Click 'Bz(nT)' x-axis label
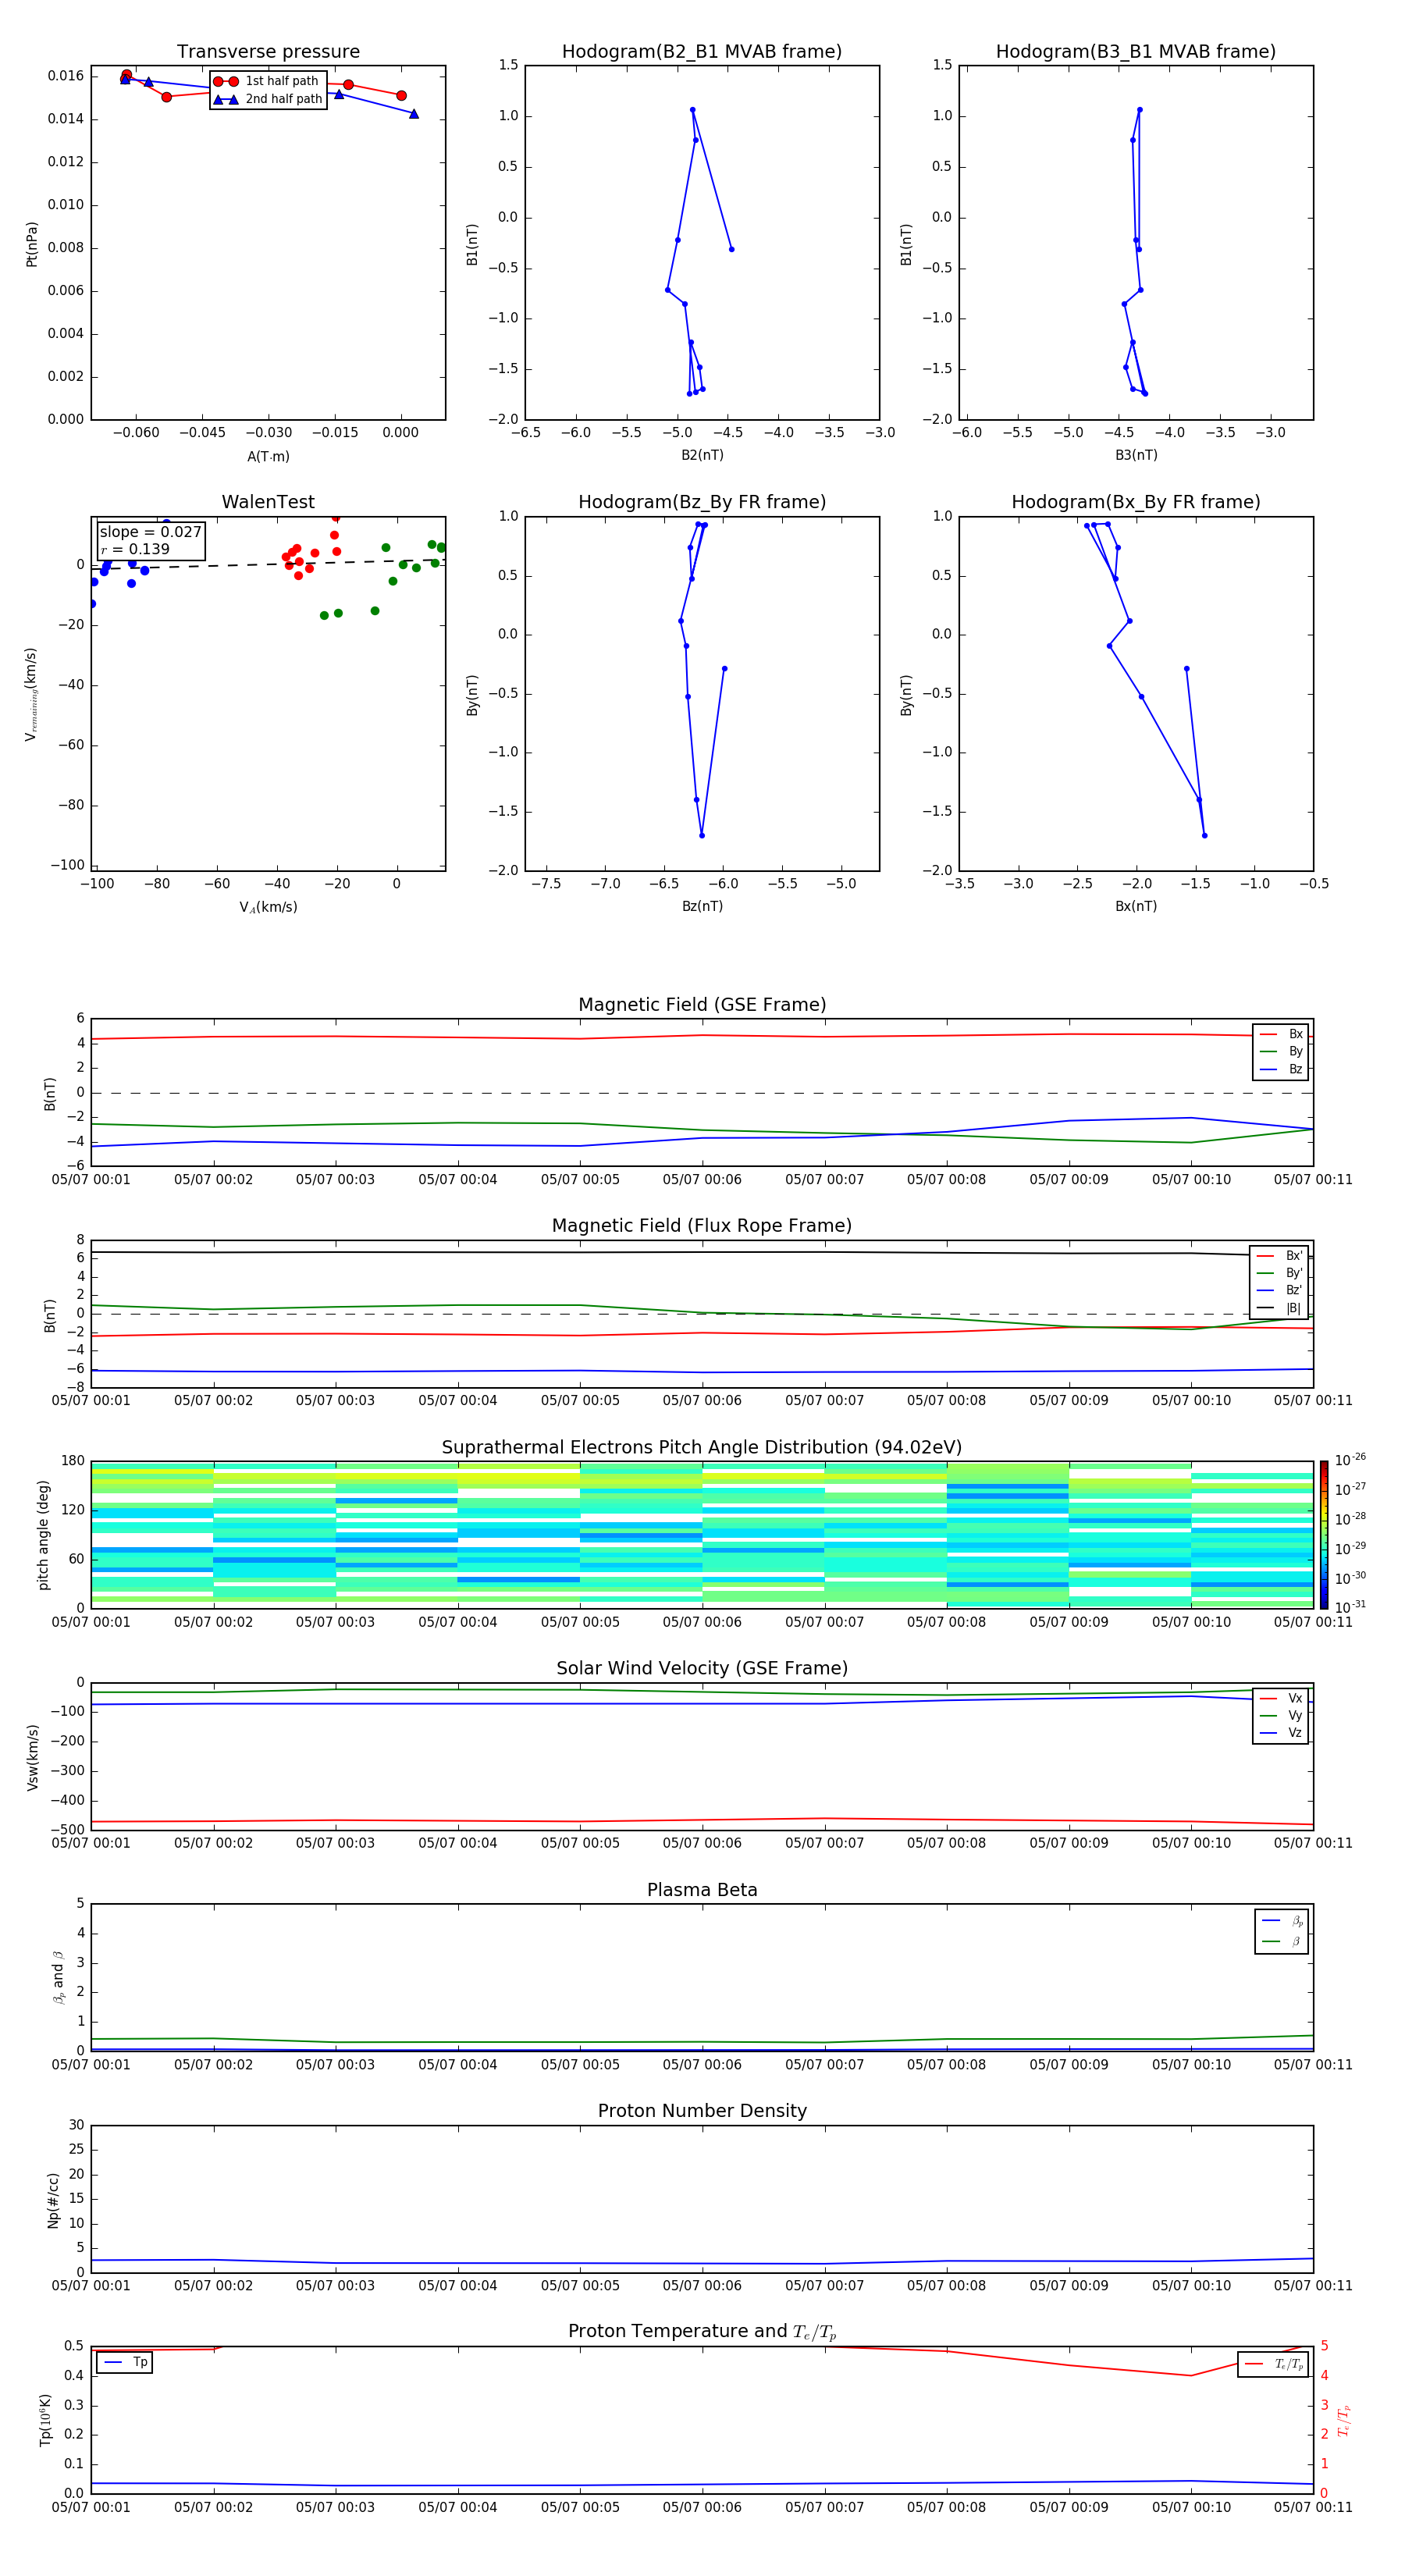This screenshot has width=1405, height=2576. [x=702, y=906]
